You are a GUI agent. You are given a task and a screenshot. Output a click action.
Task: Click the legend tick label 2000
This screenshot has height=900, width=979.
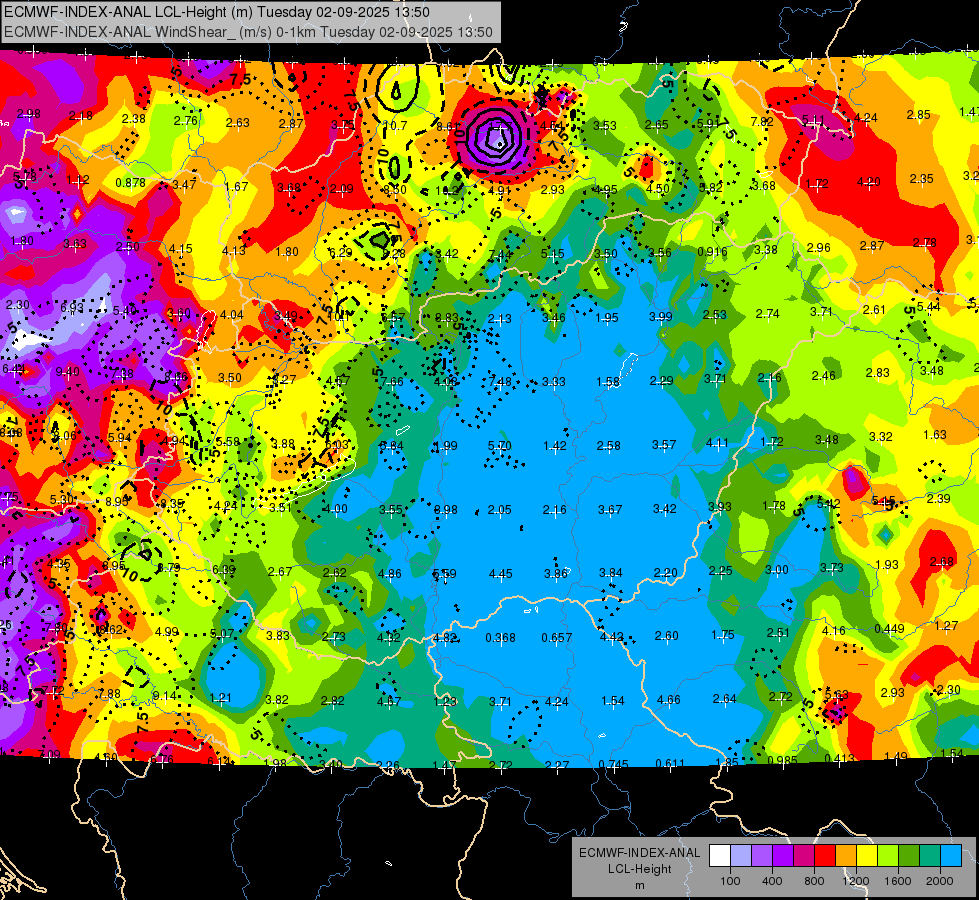(x=940, y=881)
